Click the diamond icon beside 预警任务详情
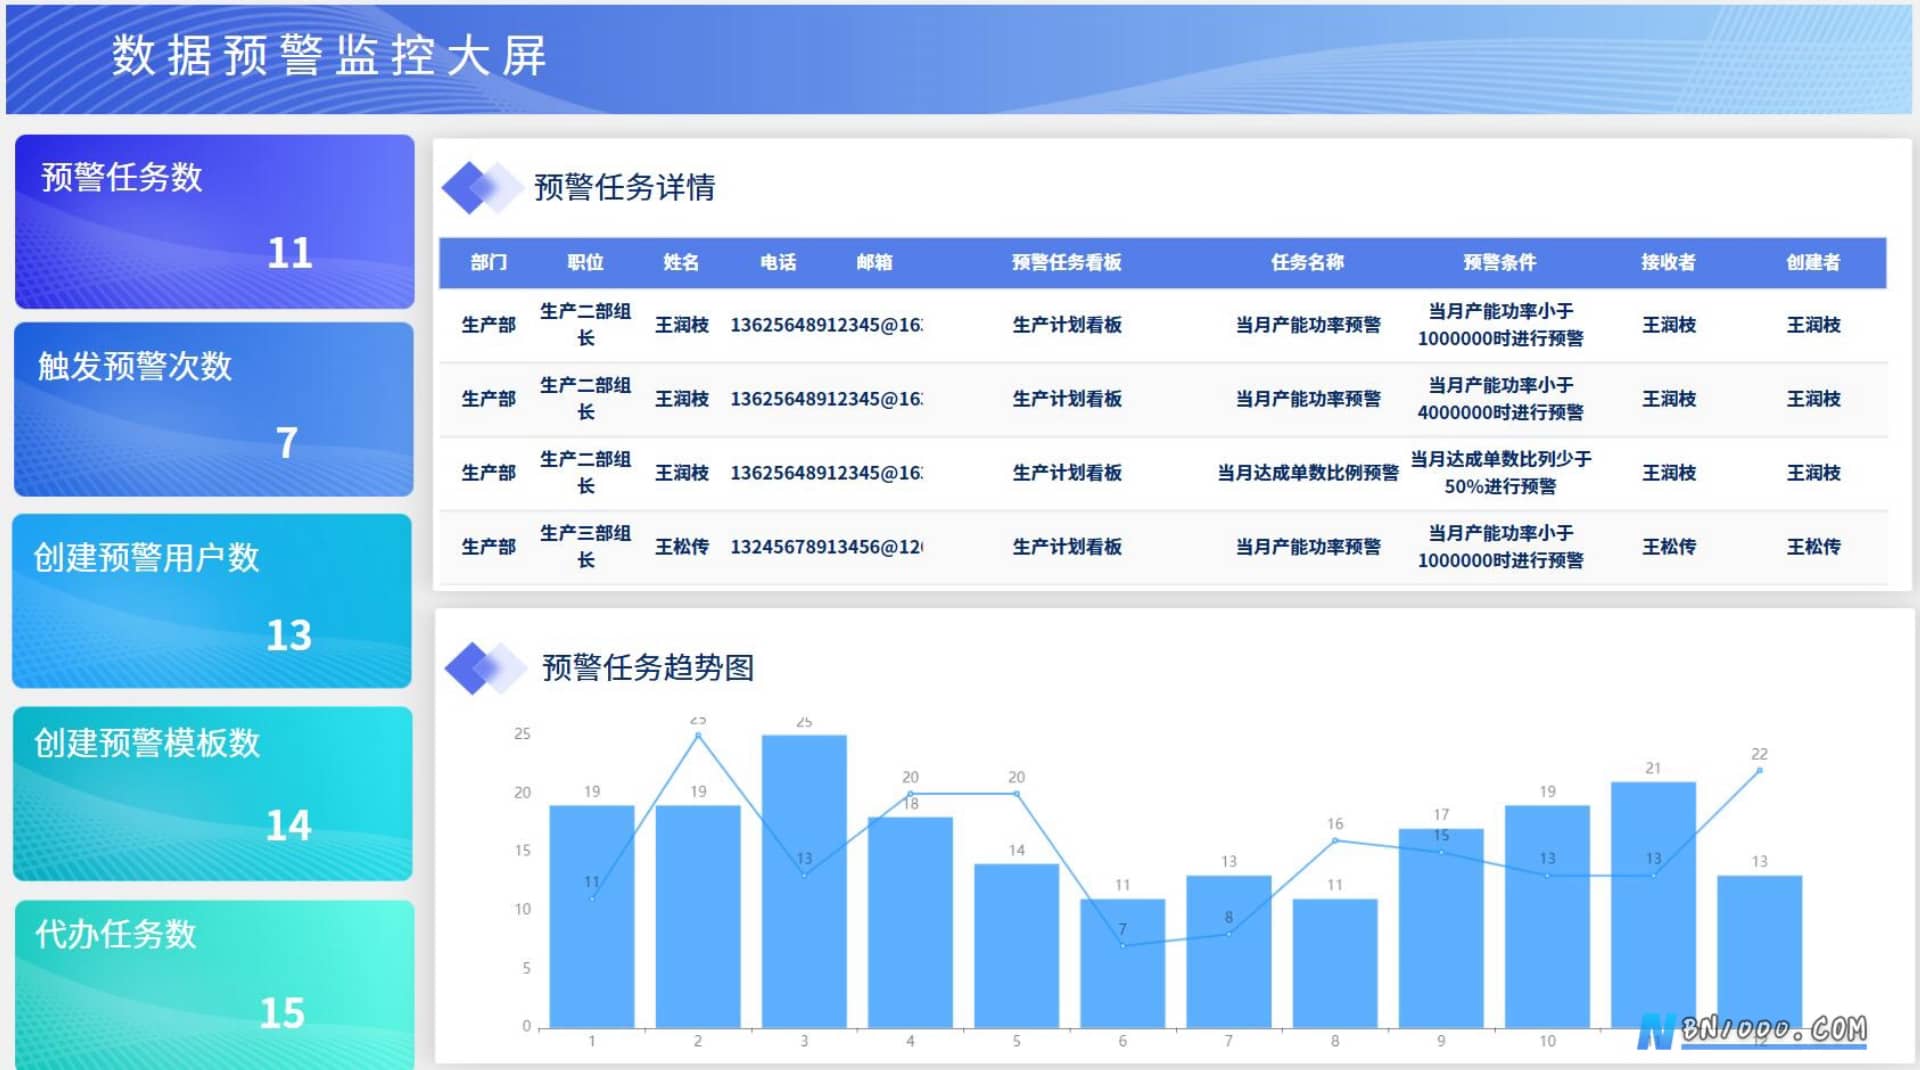This screenshot has width=1920, height=1070. [482, 187]
